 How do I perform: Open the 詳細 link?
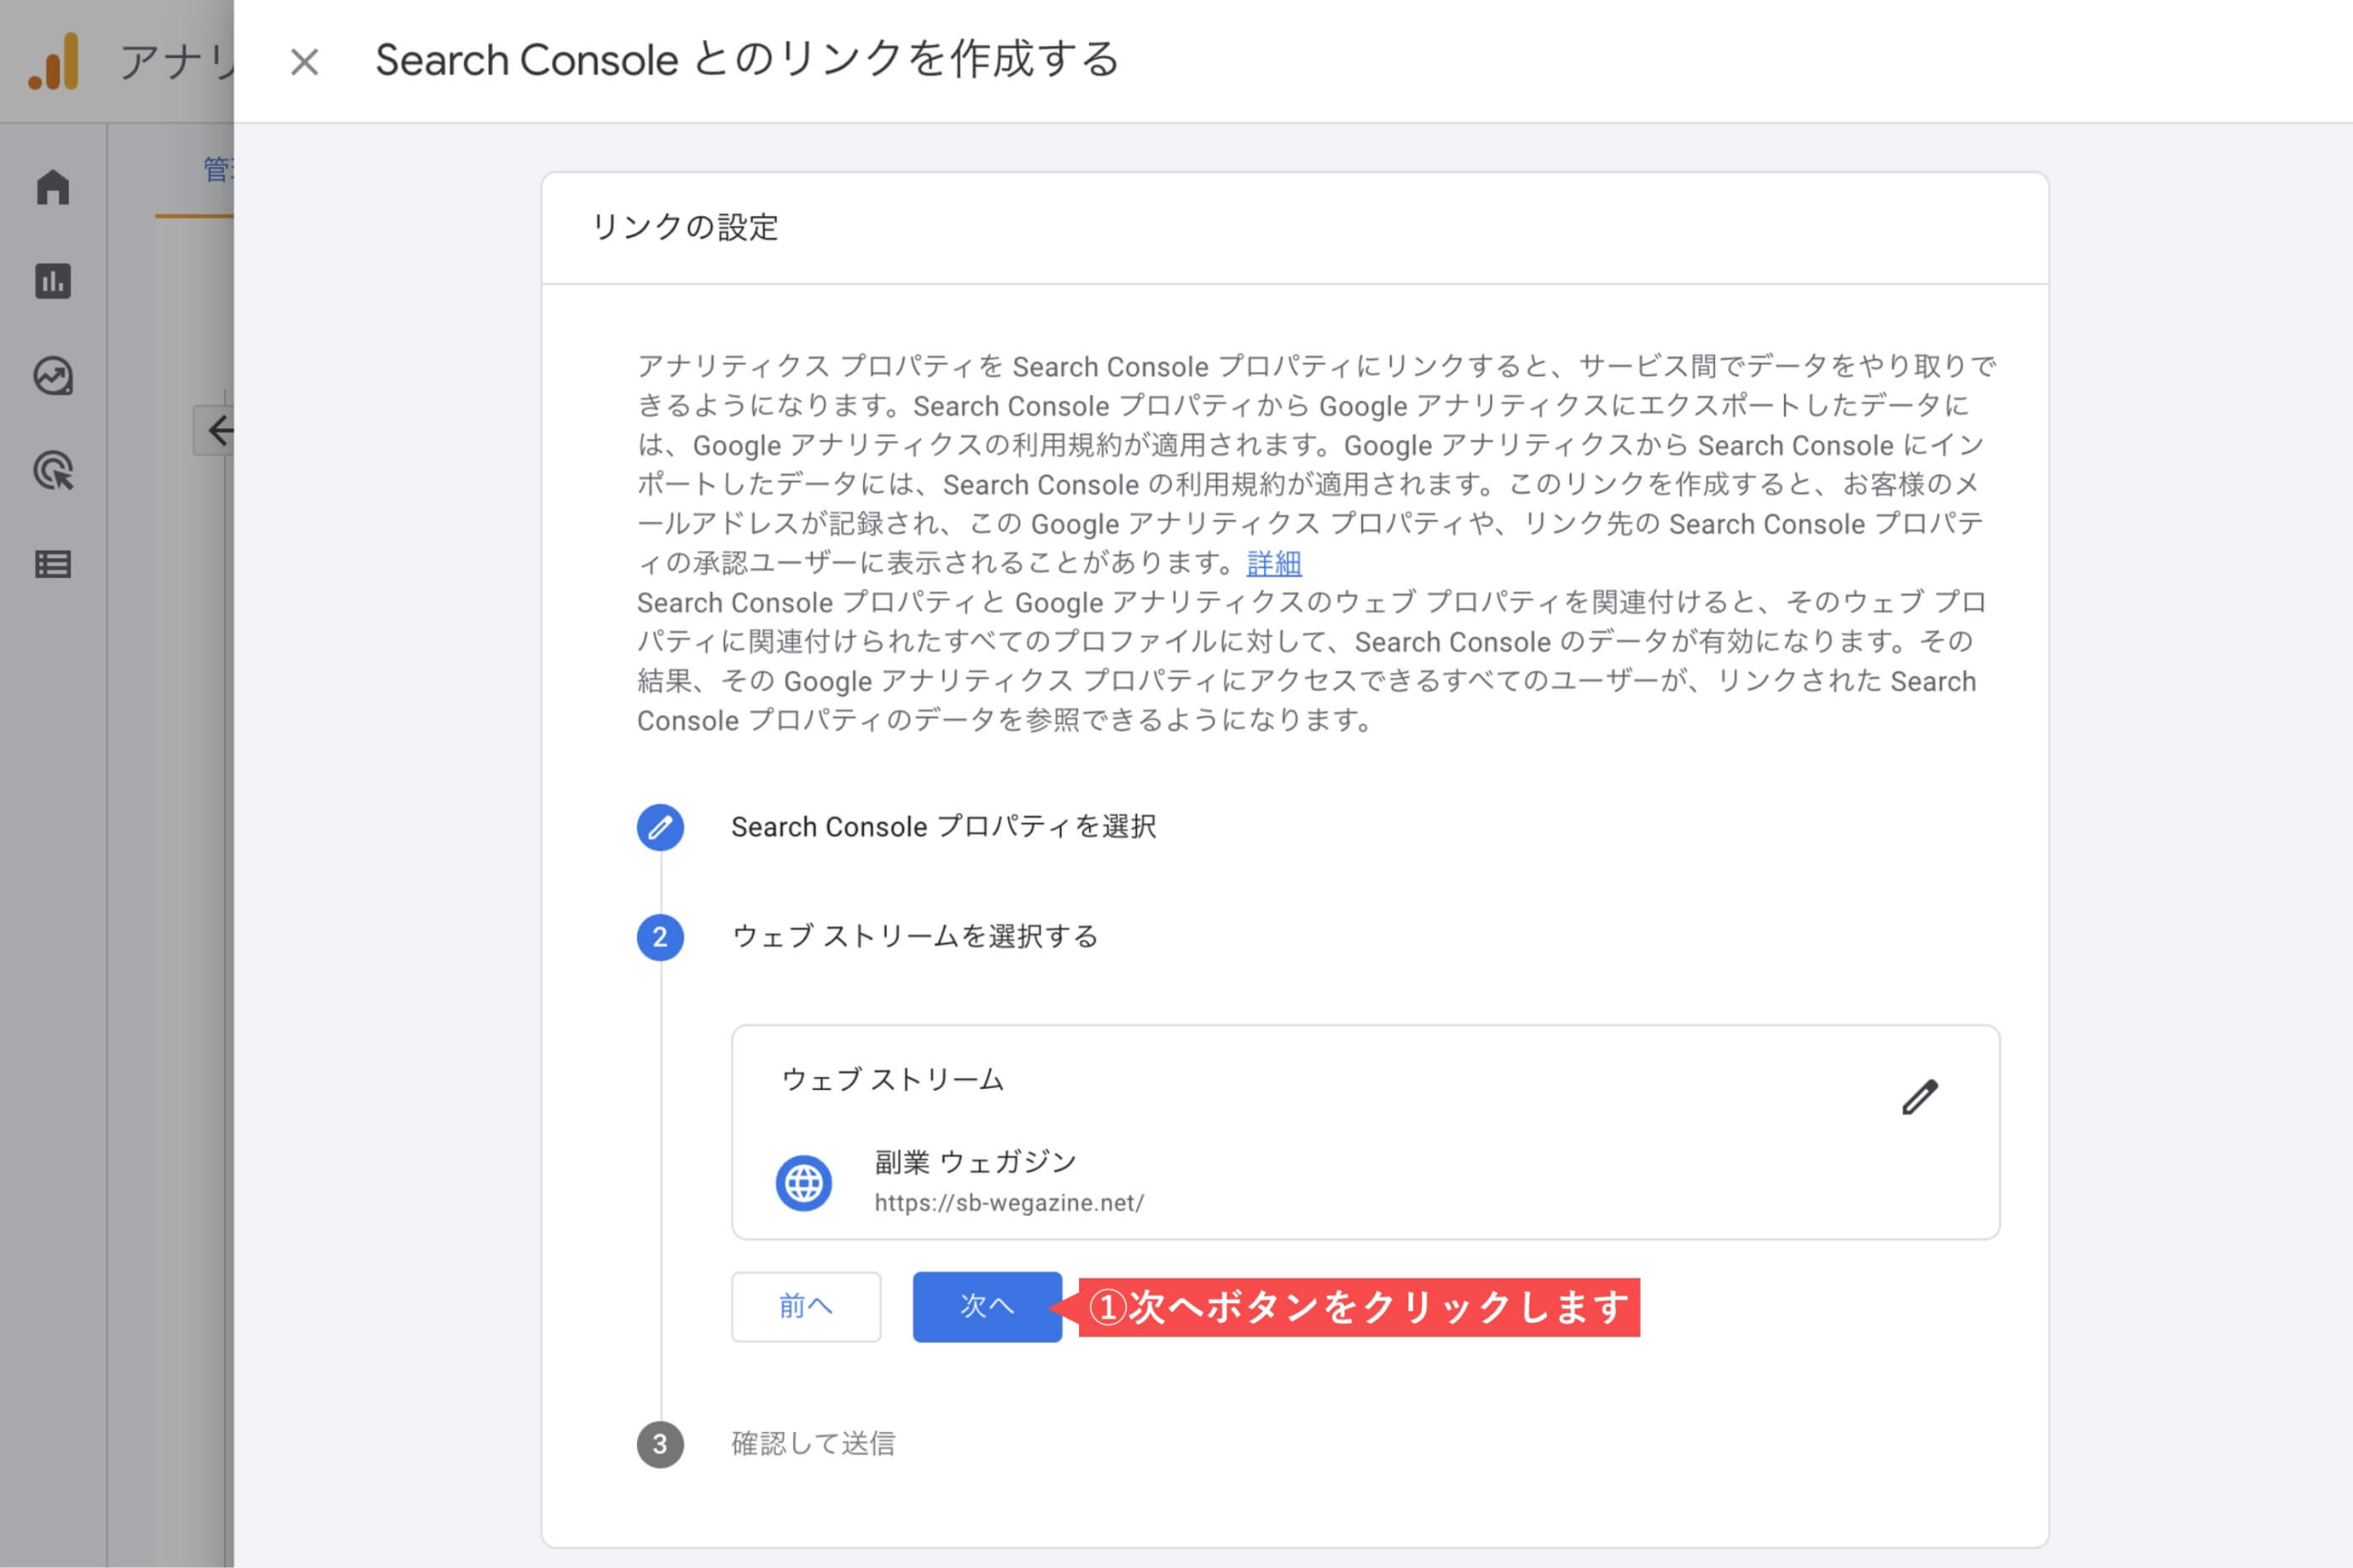(1274, 563)
